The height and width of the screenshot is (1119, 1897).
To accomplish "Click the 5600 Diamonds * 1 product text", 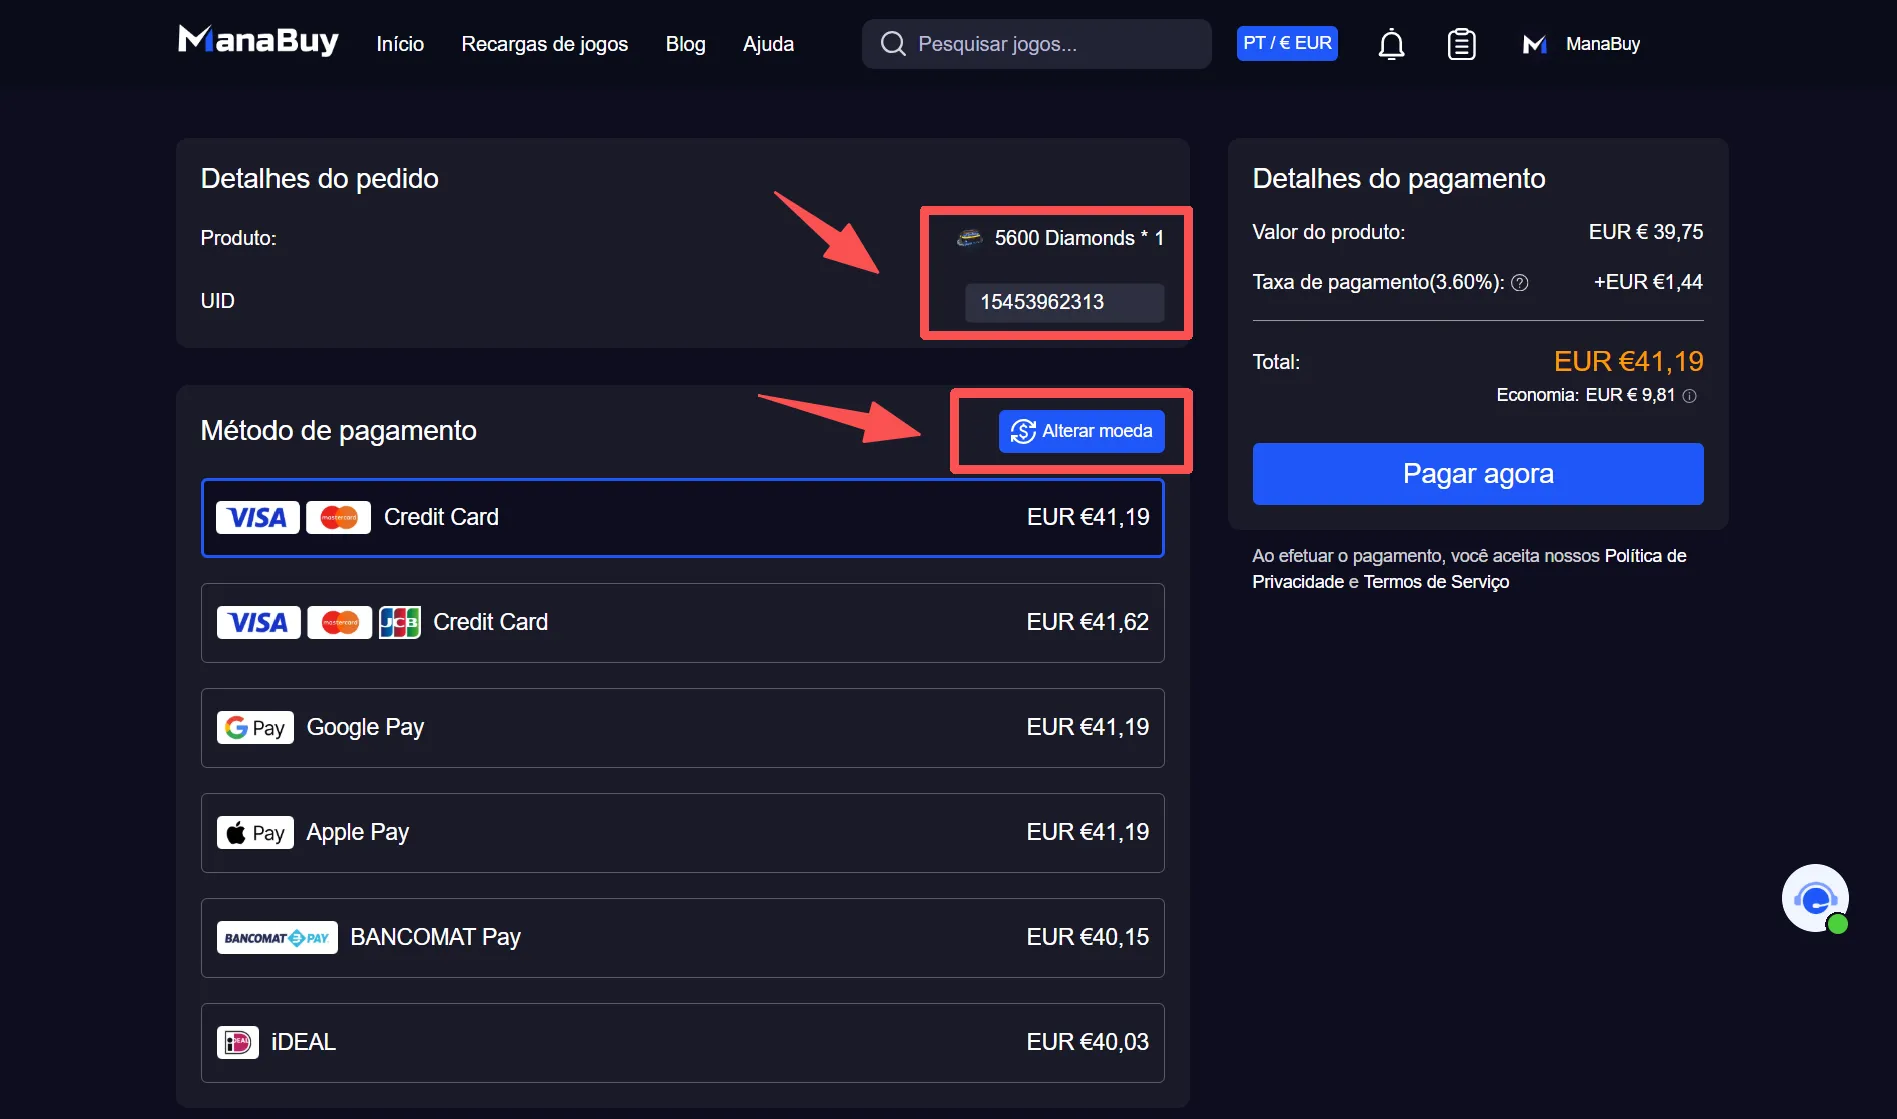I will pos(1079,238).
